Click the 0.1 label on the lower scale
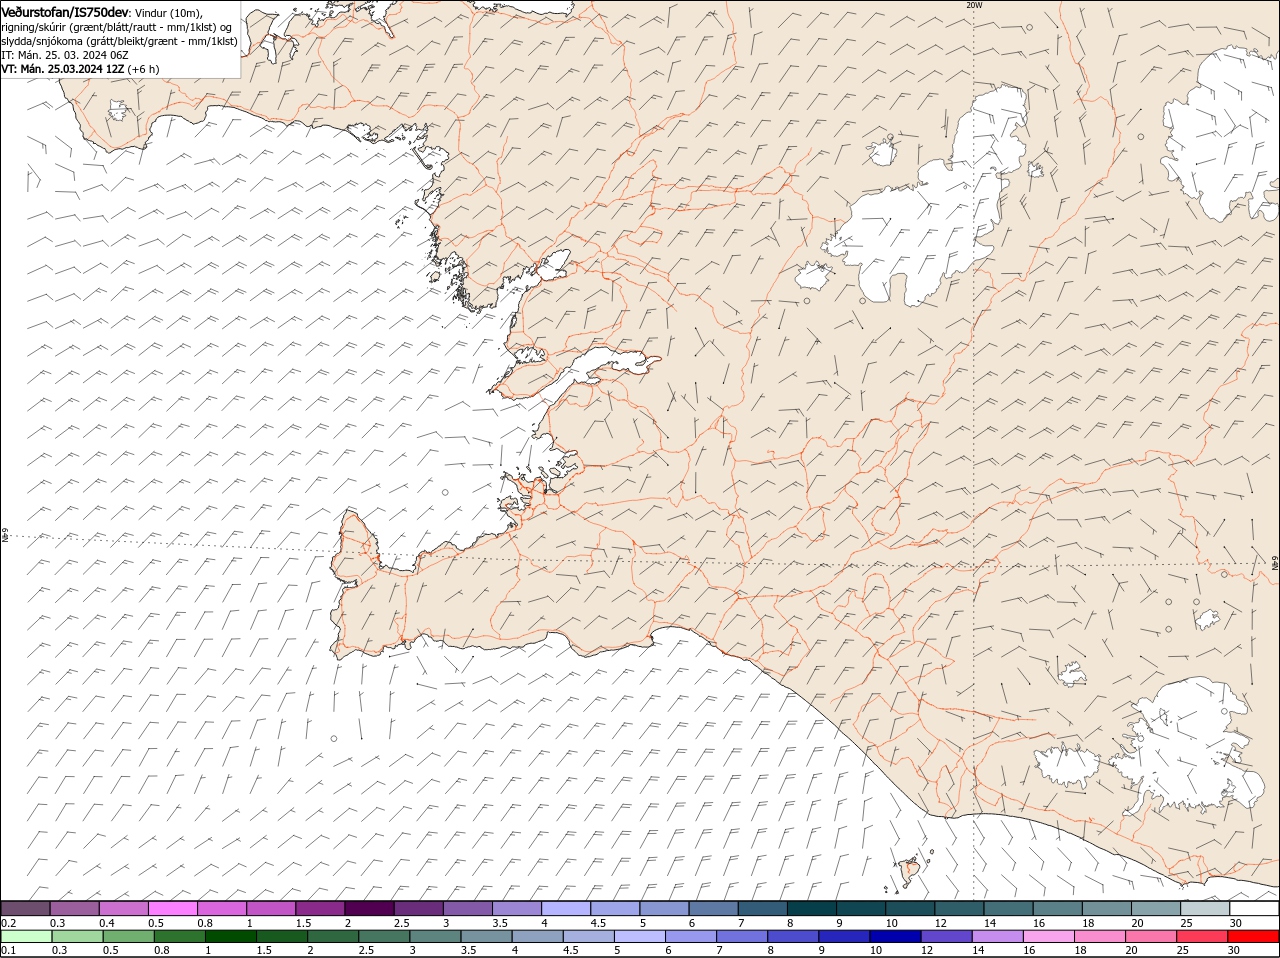1280x958 pixels. coord(8,950)
